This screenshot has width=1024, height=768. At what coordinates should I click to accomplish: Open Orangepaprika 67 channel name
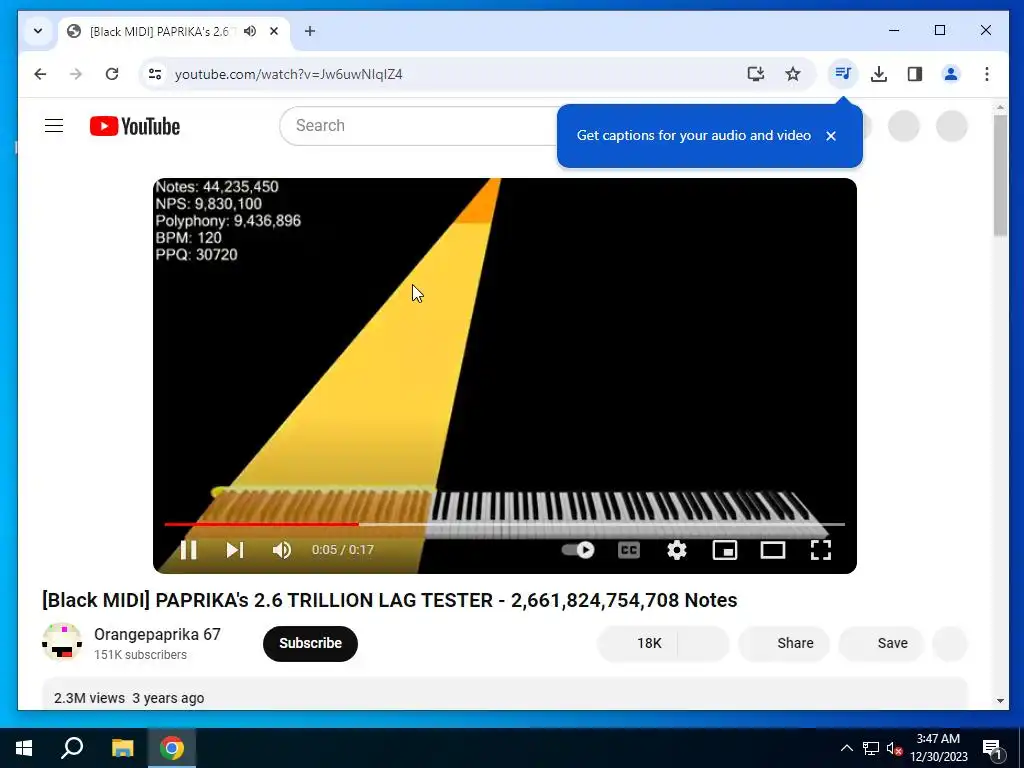(x=157, y=634)
